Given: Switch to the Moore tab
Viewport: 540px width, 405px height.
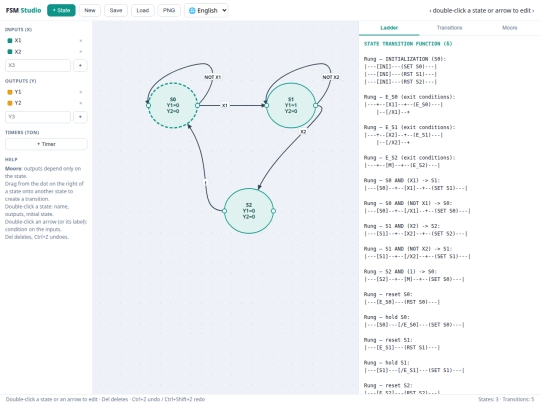Looking at the screenshot, I should tap(509, 28).
